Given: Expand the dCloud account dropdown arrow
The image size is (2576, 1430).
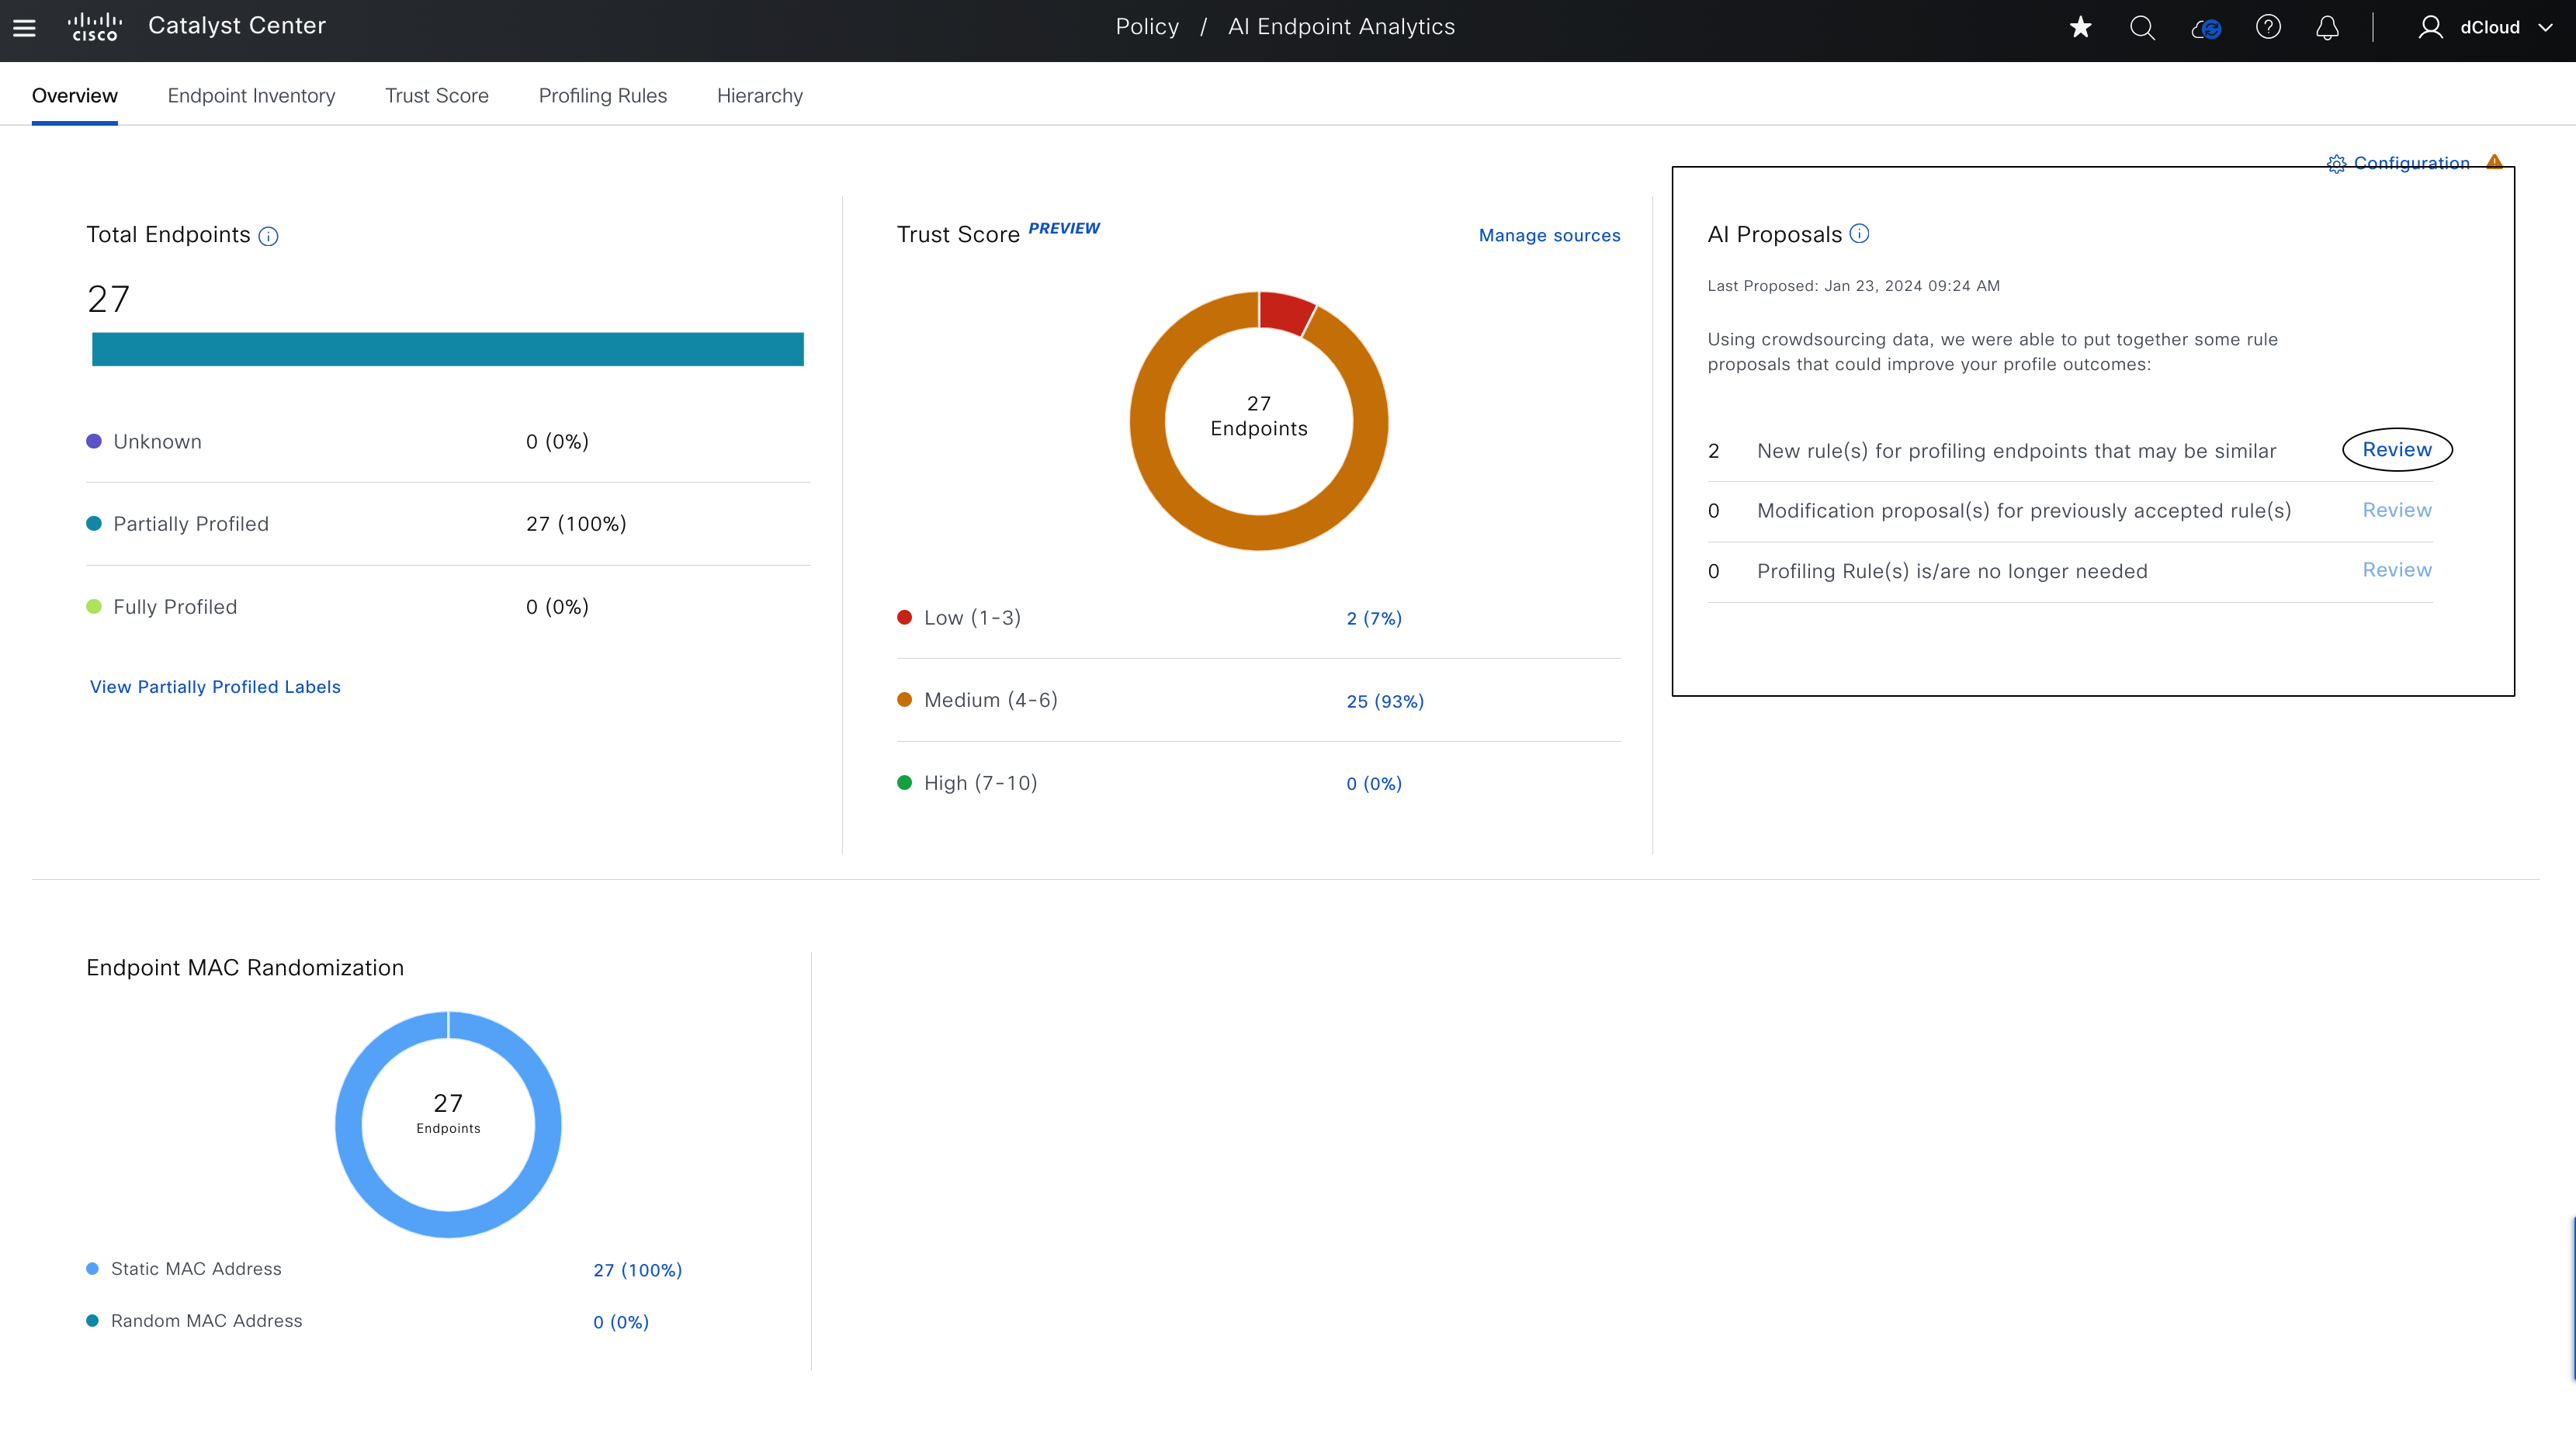Looking at the screenshot, I should click(2545, 28).
